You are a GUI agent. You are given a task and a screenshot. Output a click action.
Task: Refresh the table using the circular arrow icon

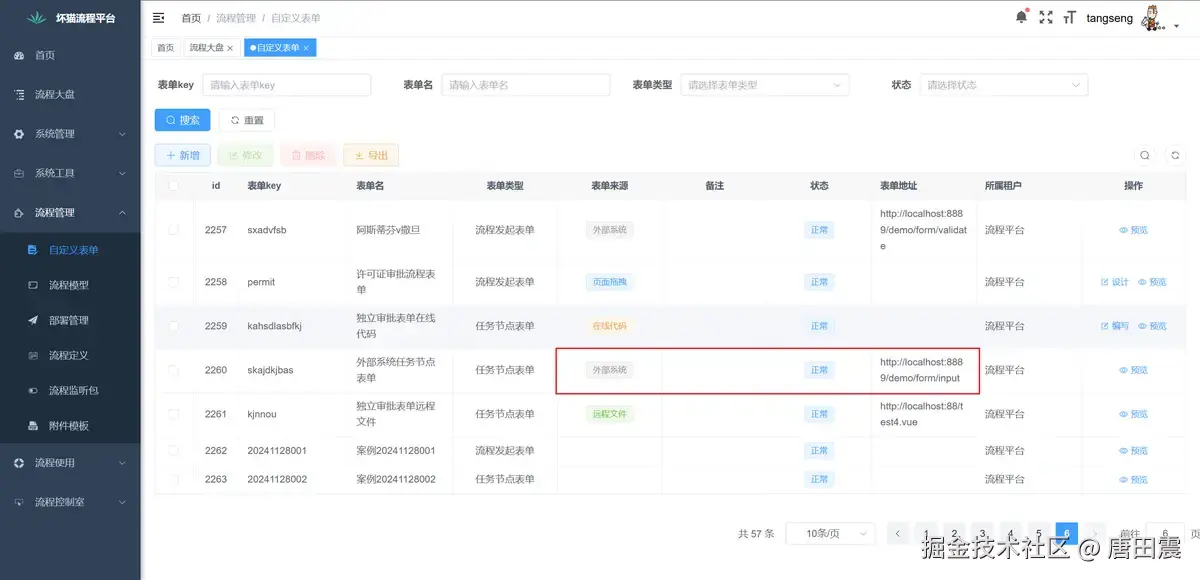coord(1175,155)
